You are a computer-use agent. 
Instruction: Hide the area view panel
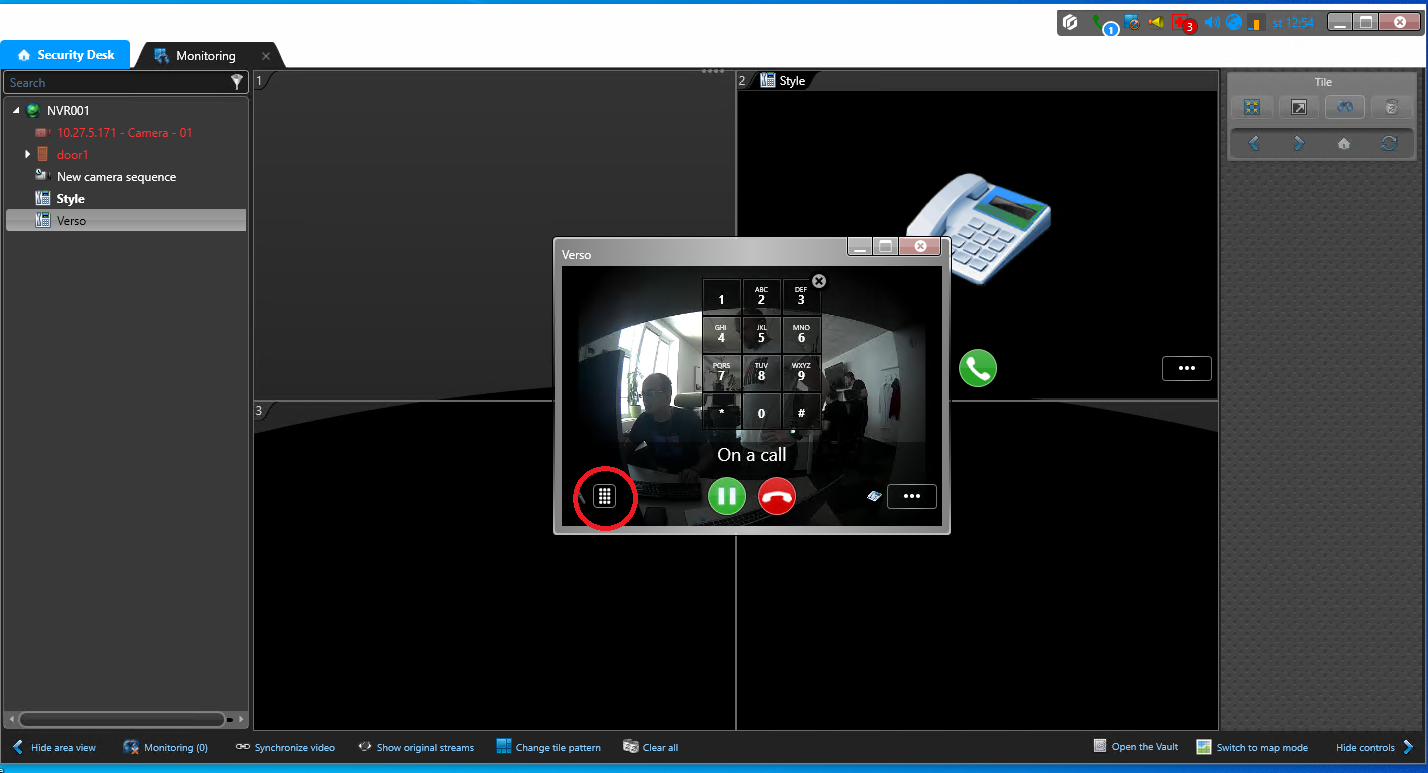coord(54,747)
